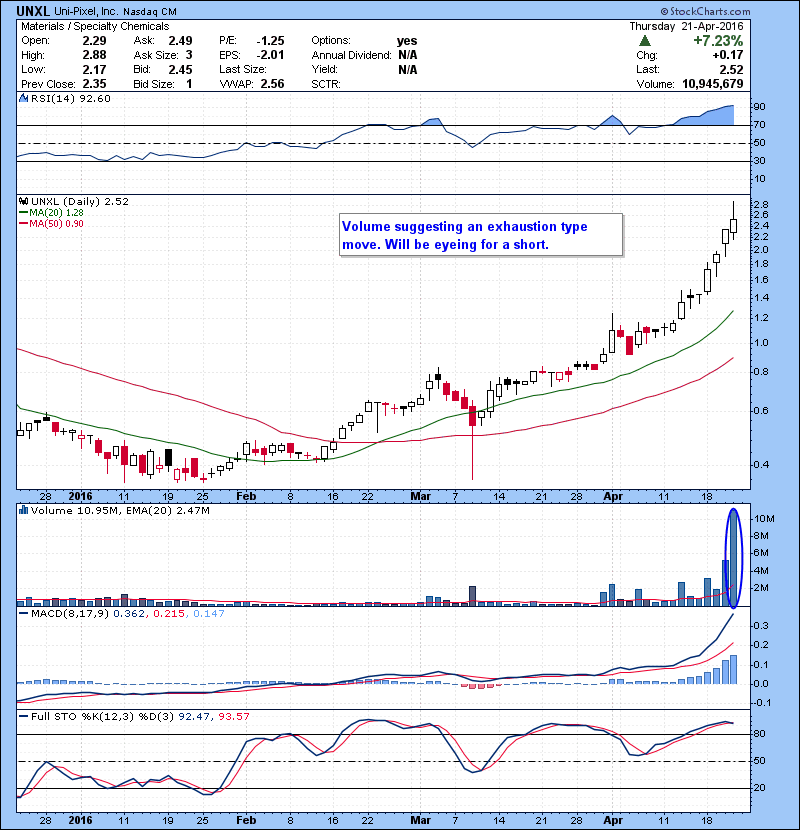Screen dimensions: 800x830
Task: Click the MACD(8,17,9) label
Action: [70, 614]
